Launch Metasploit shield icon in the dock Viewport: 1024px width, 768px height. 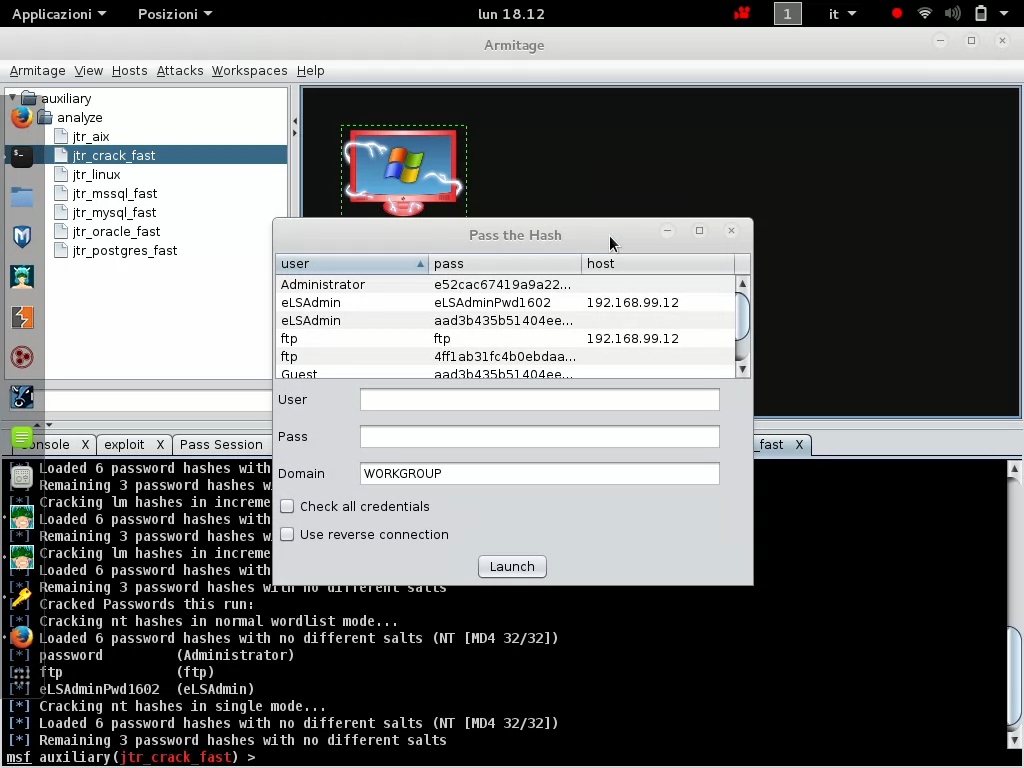tap(22, 236)
